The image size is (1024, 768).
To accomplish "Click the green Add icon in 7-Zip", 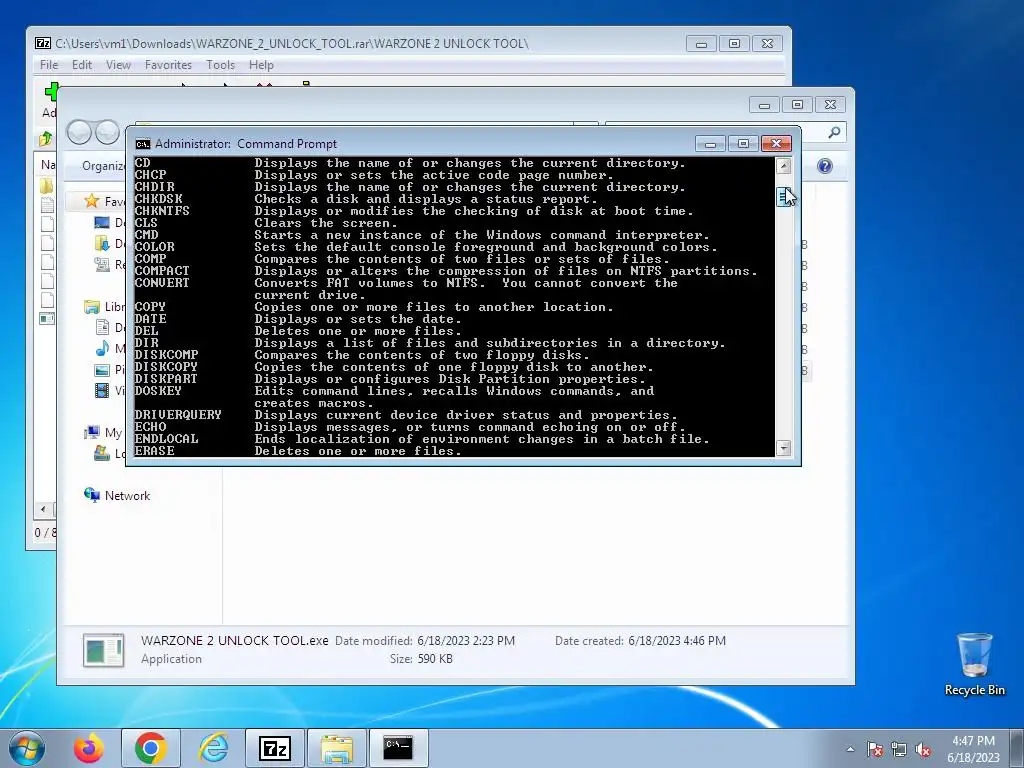I will click(x=51, y=91).
